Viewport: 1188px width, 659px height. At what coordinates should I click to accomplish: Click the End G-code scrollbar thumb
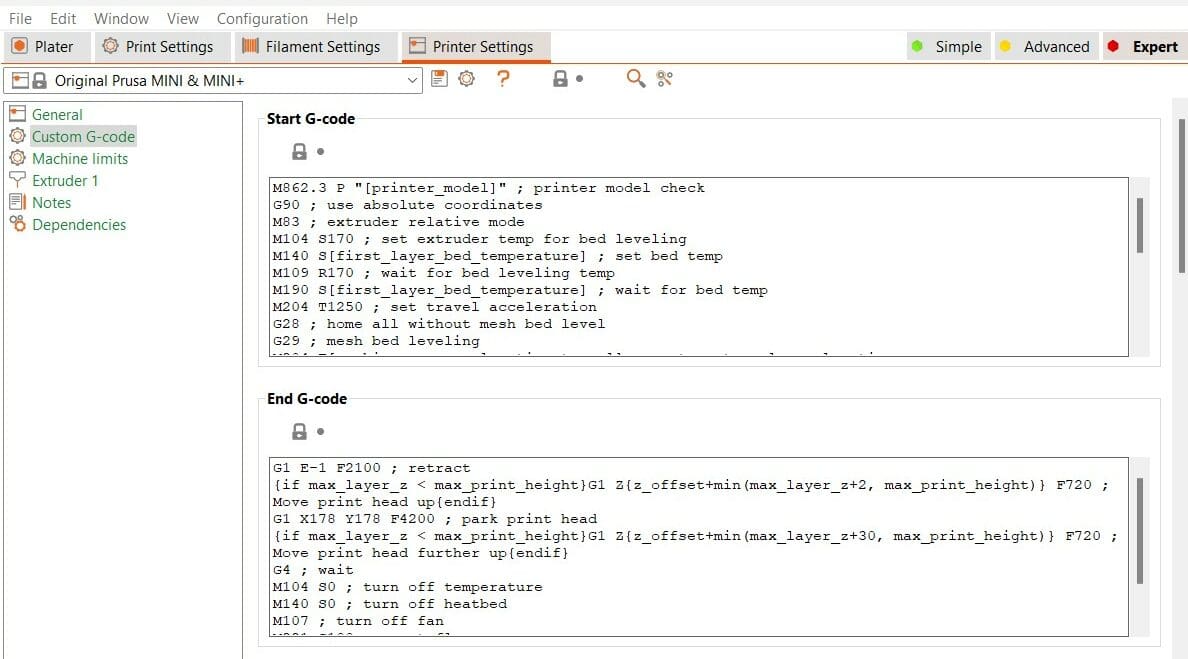point(1140,530)
